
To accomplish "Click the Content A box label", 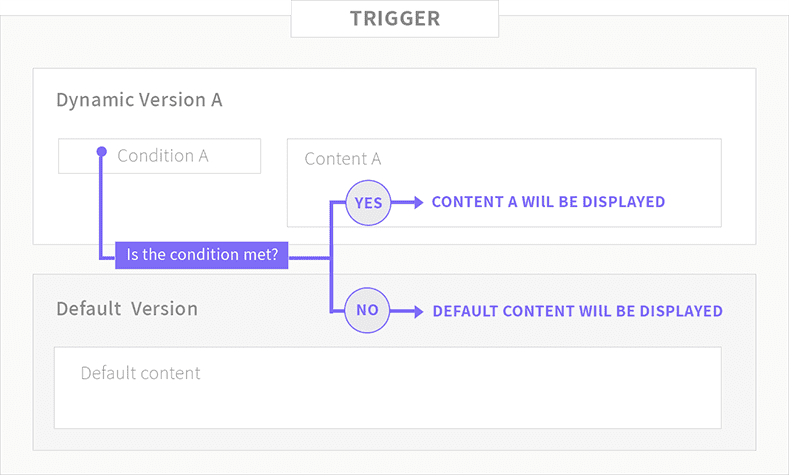I will pyautogui.click(x=342, y=159).
